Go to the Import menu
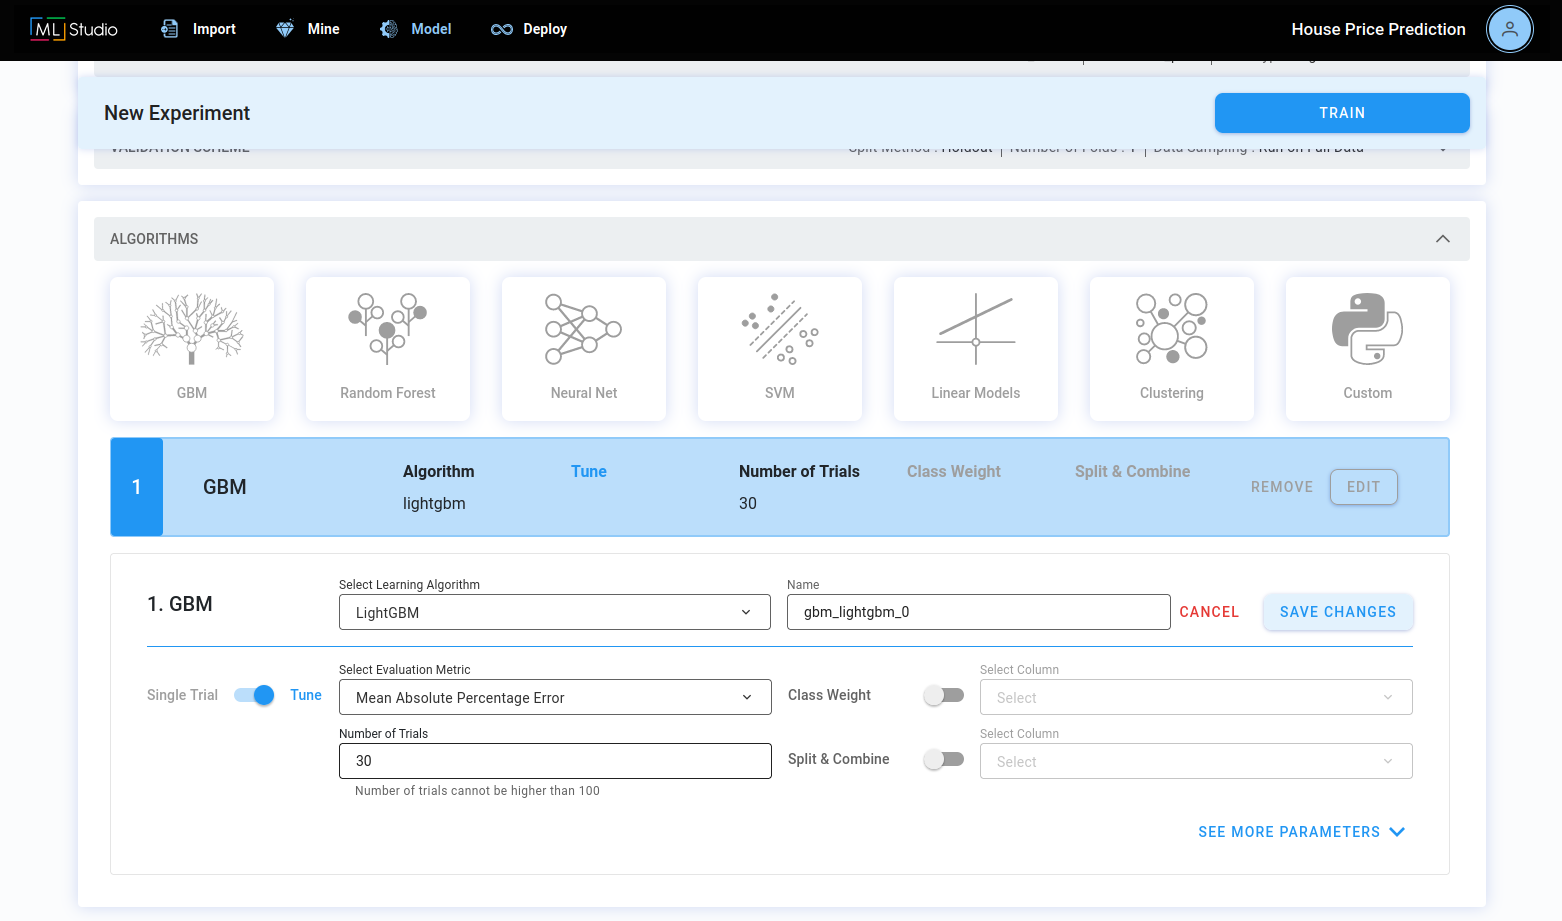The image size is (1562, 921). [198, 29]
